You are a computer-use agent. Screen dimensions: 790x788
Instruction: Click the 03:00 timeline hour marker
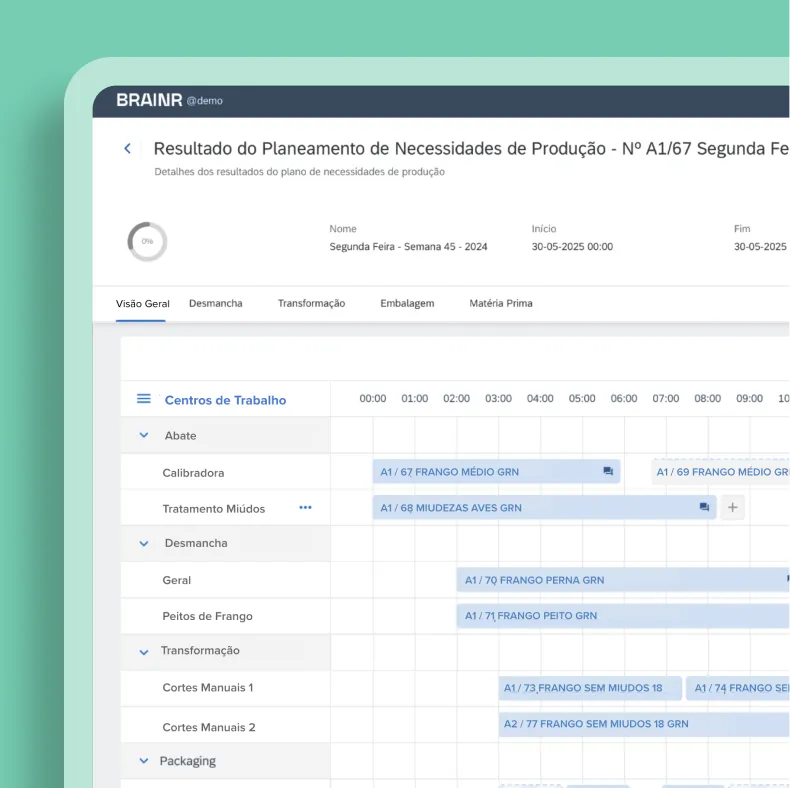coord(498,399)
